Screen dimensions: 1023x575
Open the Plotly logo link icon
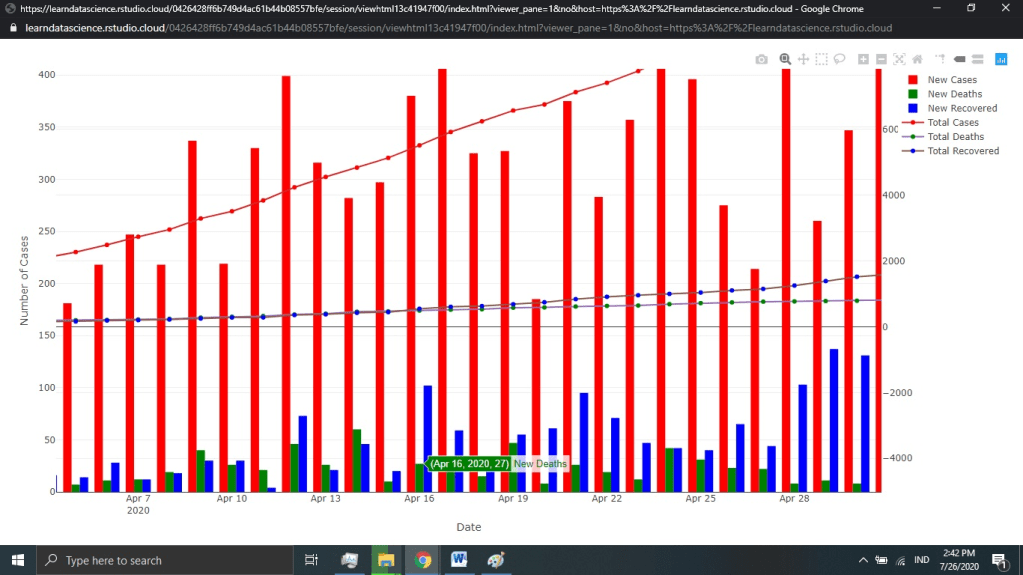tap(1000, 59)
